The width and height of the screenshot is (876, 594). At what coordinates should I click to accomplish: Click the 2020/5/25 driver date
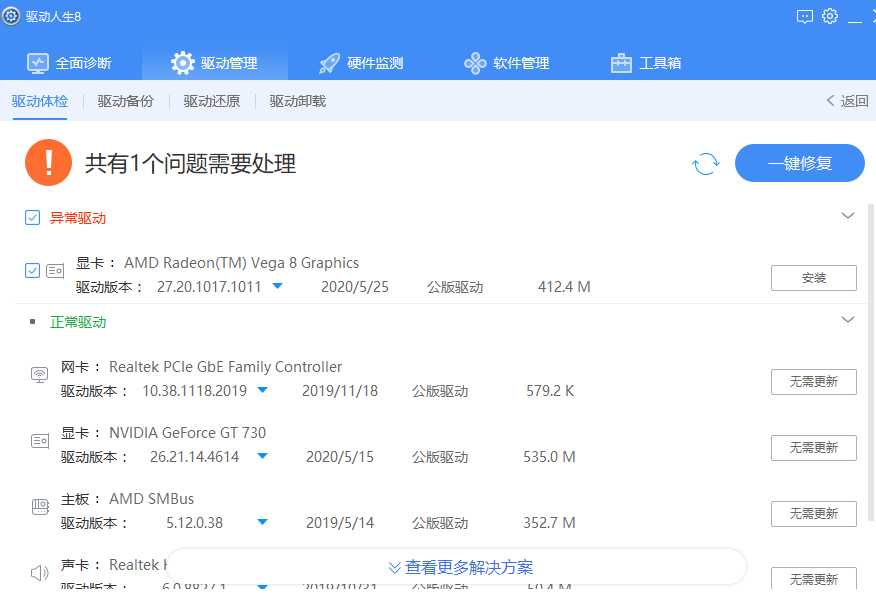(355, 287)
